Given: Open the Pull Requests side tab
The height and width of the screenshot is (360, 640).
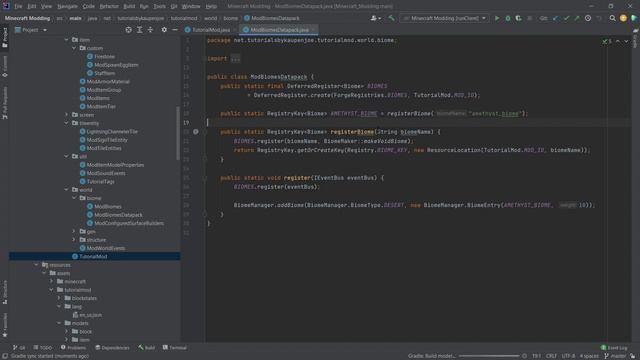Looking at the screenshot, I should coord(4,102).
